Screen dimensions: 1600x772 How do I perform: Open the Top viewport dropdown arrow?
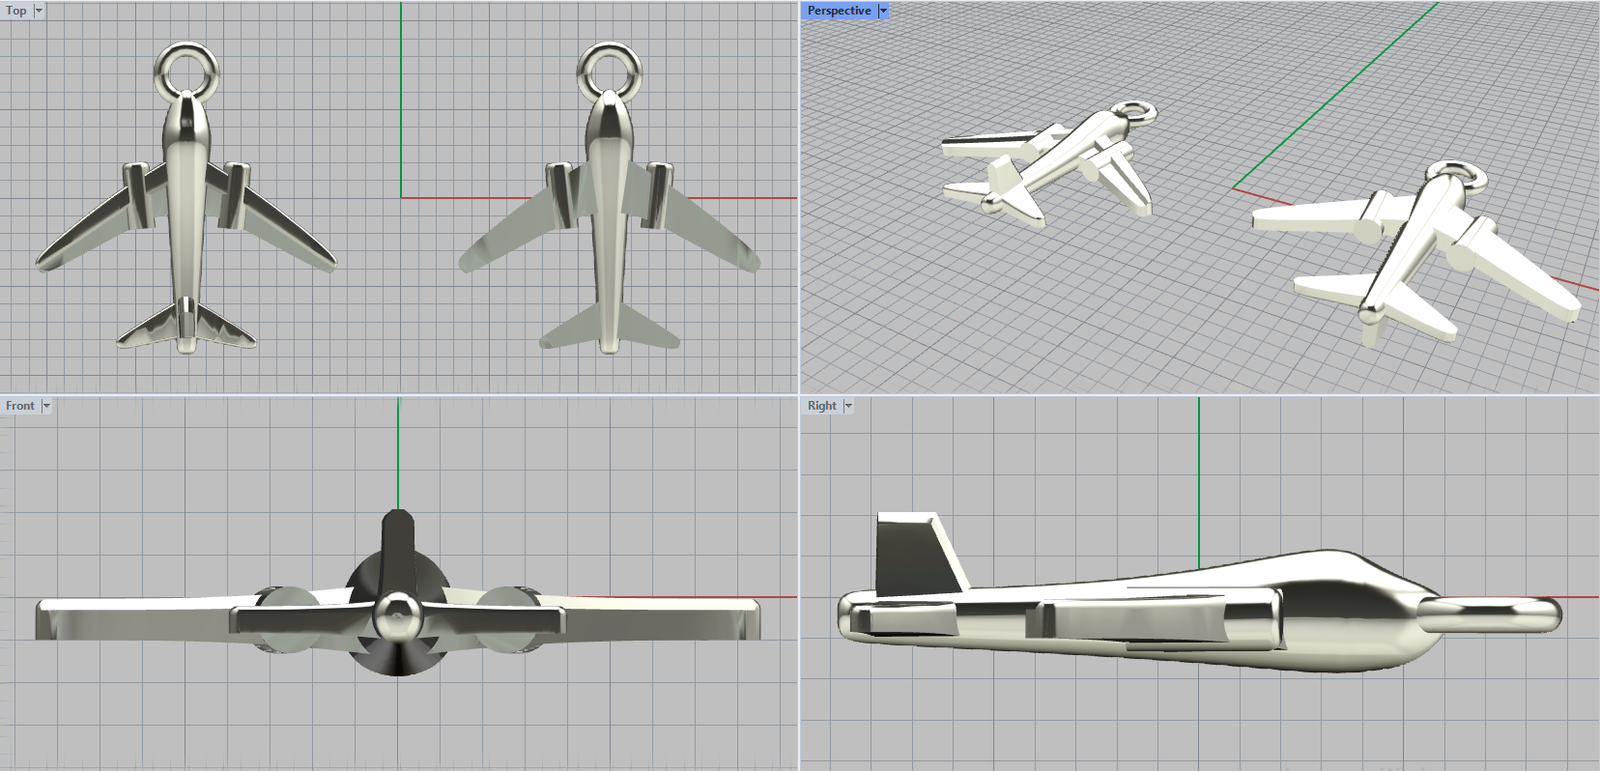coord(39,10)
